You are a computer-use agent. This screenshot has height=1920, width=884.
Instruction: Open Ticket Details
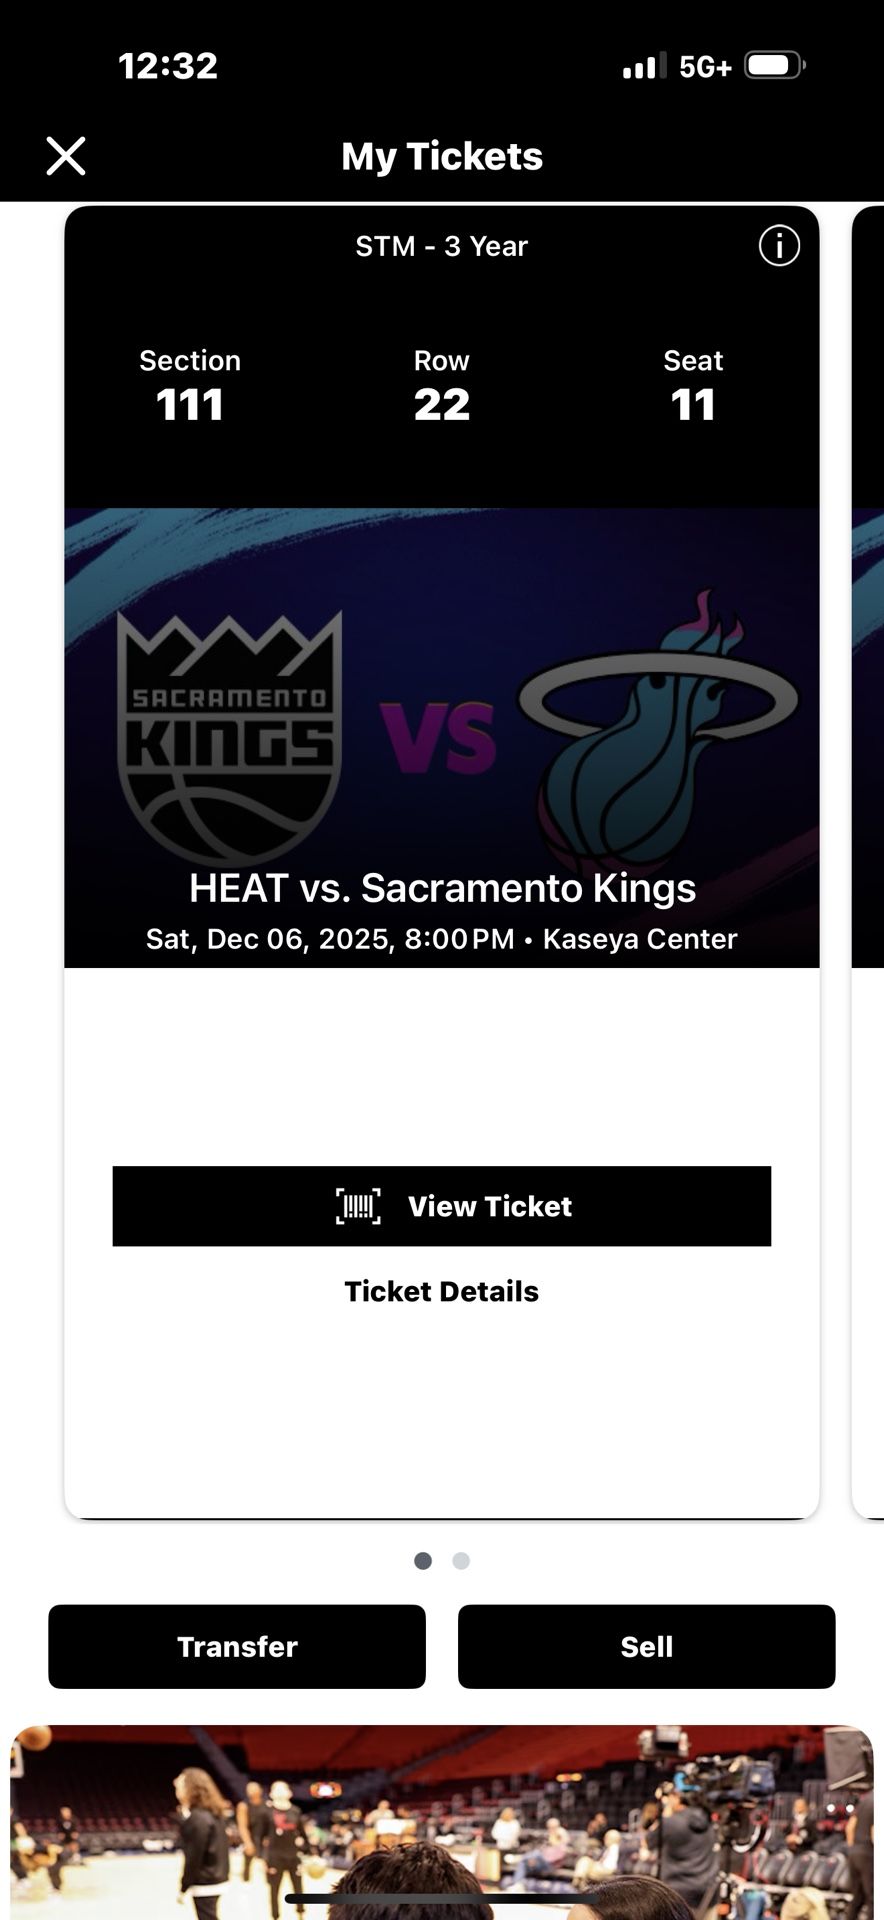coord(442,1291)
